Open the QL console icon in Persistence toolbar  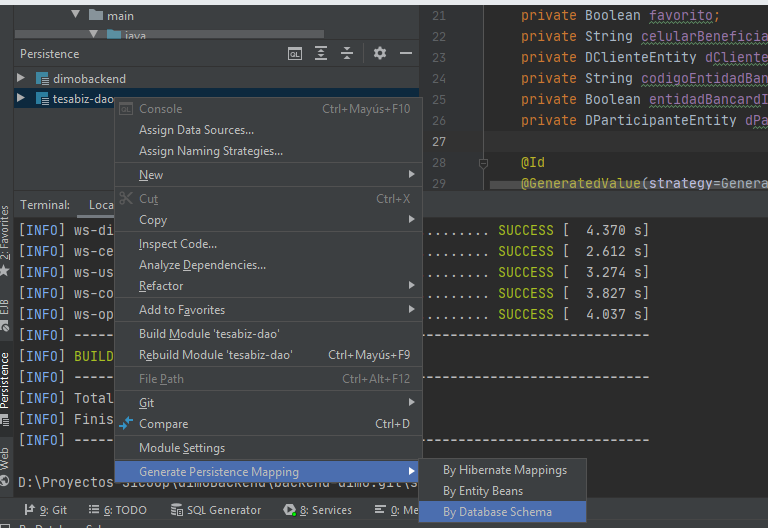(x=294, y=54)
